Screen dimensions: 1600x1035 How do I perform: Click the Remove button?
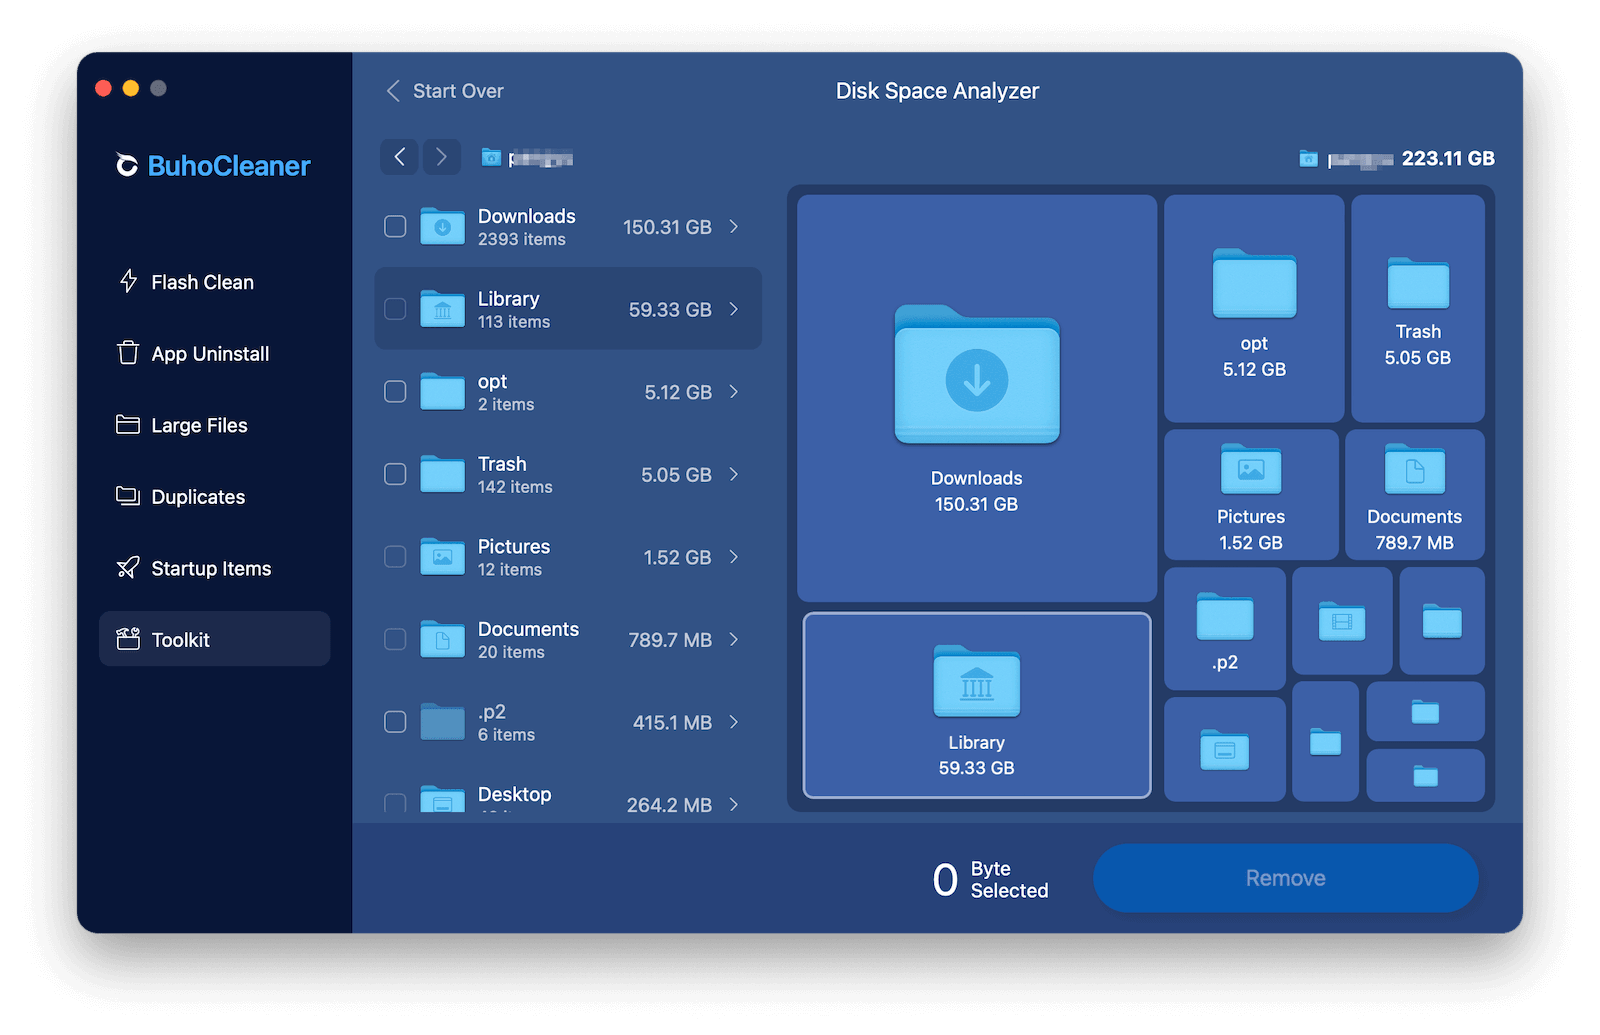pos(1285,878)
